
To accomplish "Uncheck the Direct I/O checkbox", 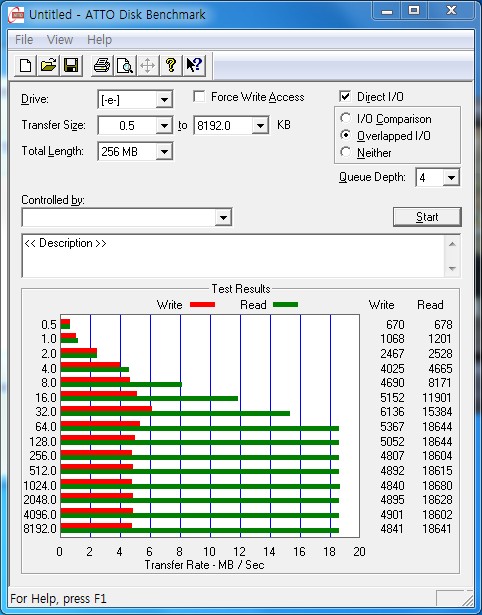I will (x=345, y=96).
